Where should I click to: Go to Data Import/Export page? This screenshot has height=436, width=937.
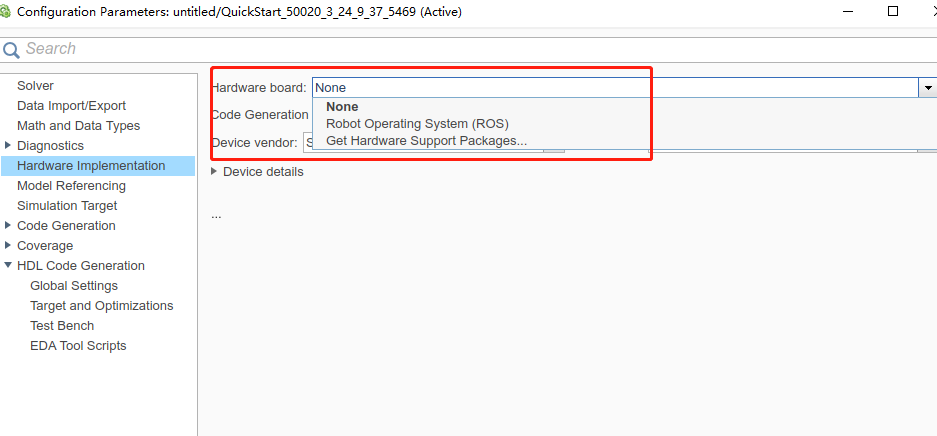point(71,106)
